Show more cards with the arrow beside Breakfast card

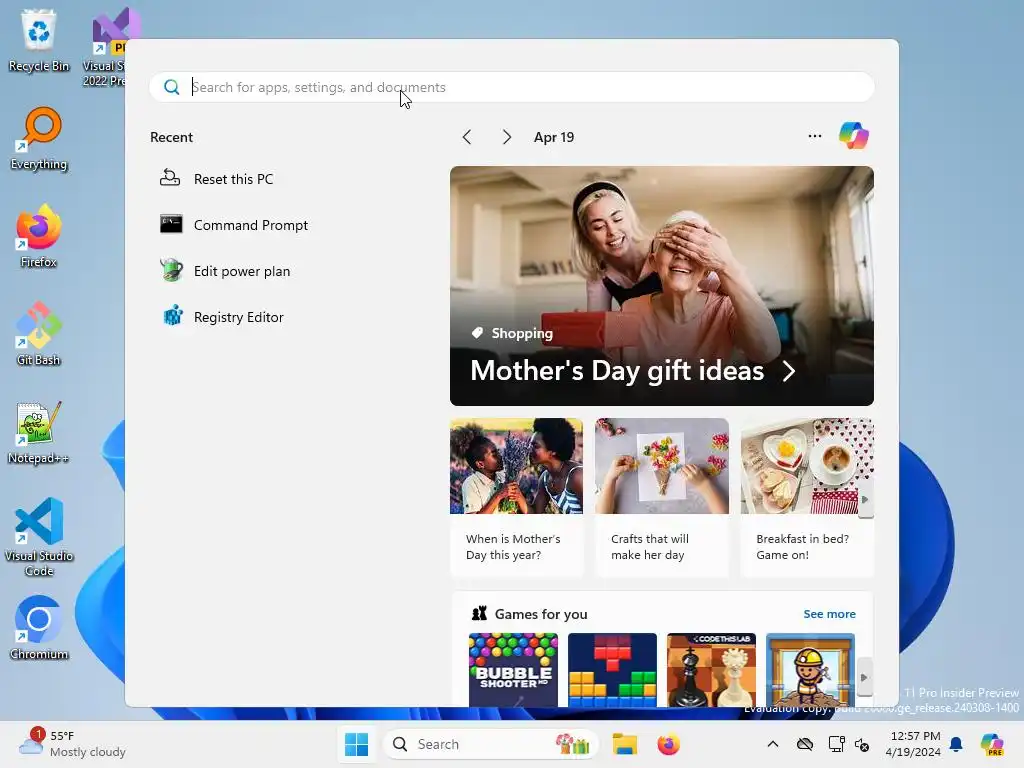(865, 499)
